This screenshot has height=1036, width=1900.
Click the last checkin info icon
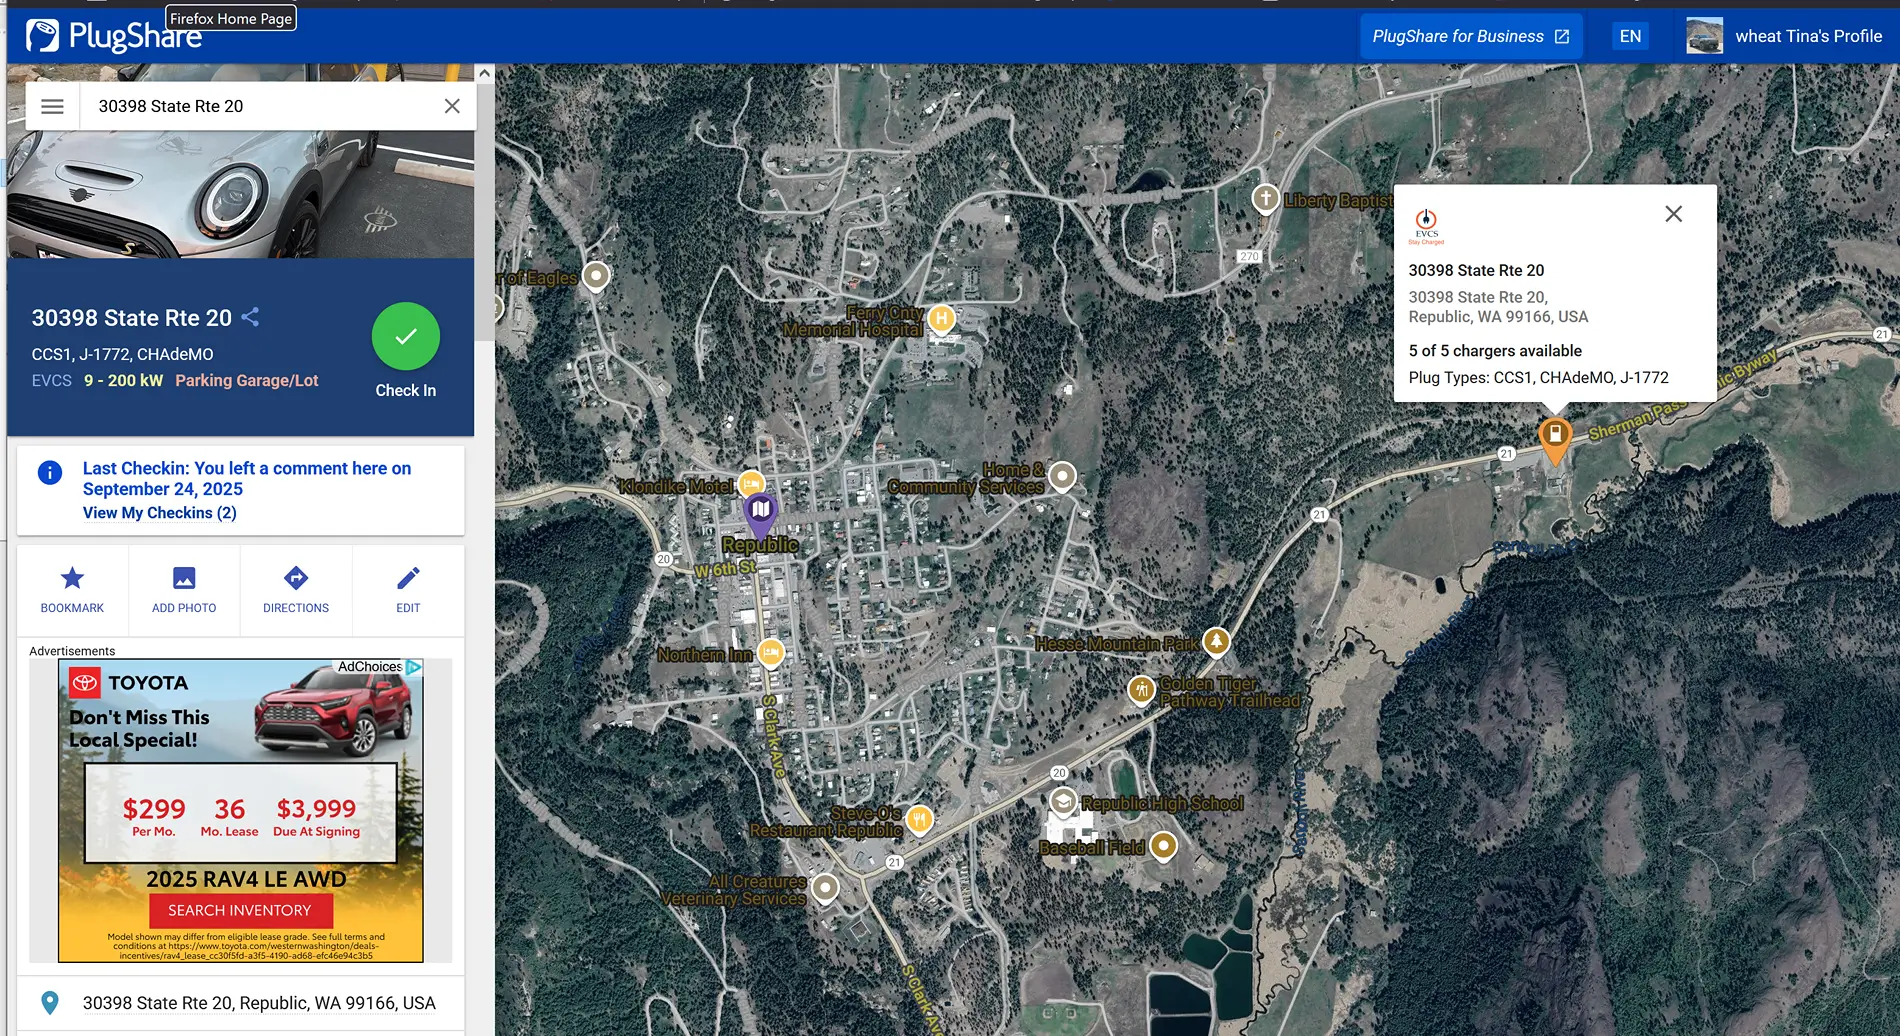point(50,472)
